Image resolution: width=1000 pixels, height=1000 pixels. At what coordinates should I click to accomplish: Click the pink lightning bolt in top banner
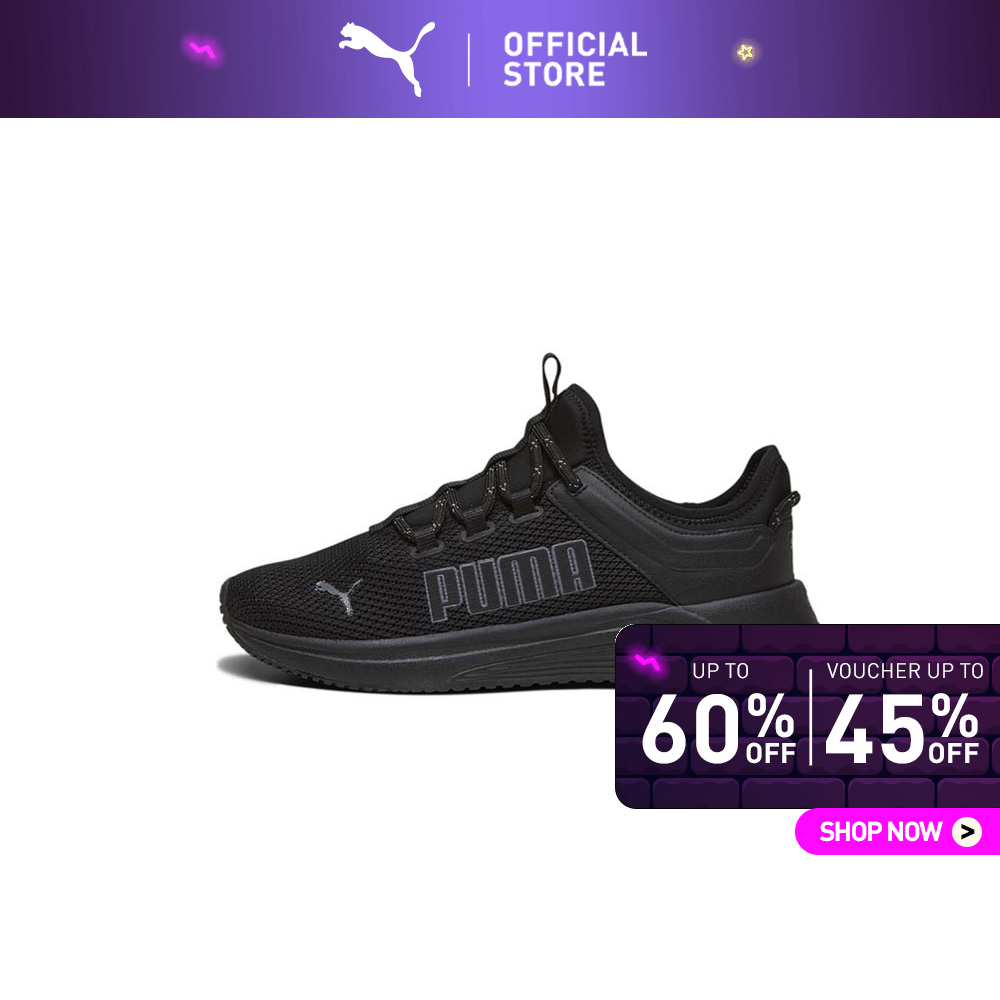[x=203, y=50]
